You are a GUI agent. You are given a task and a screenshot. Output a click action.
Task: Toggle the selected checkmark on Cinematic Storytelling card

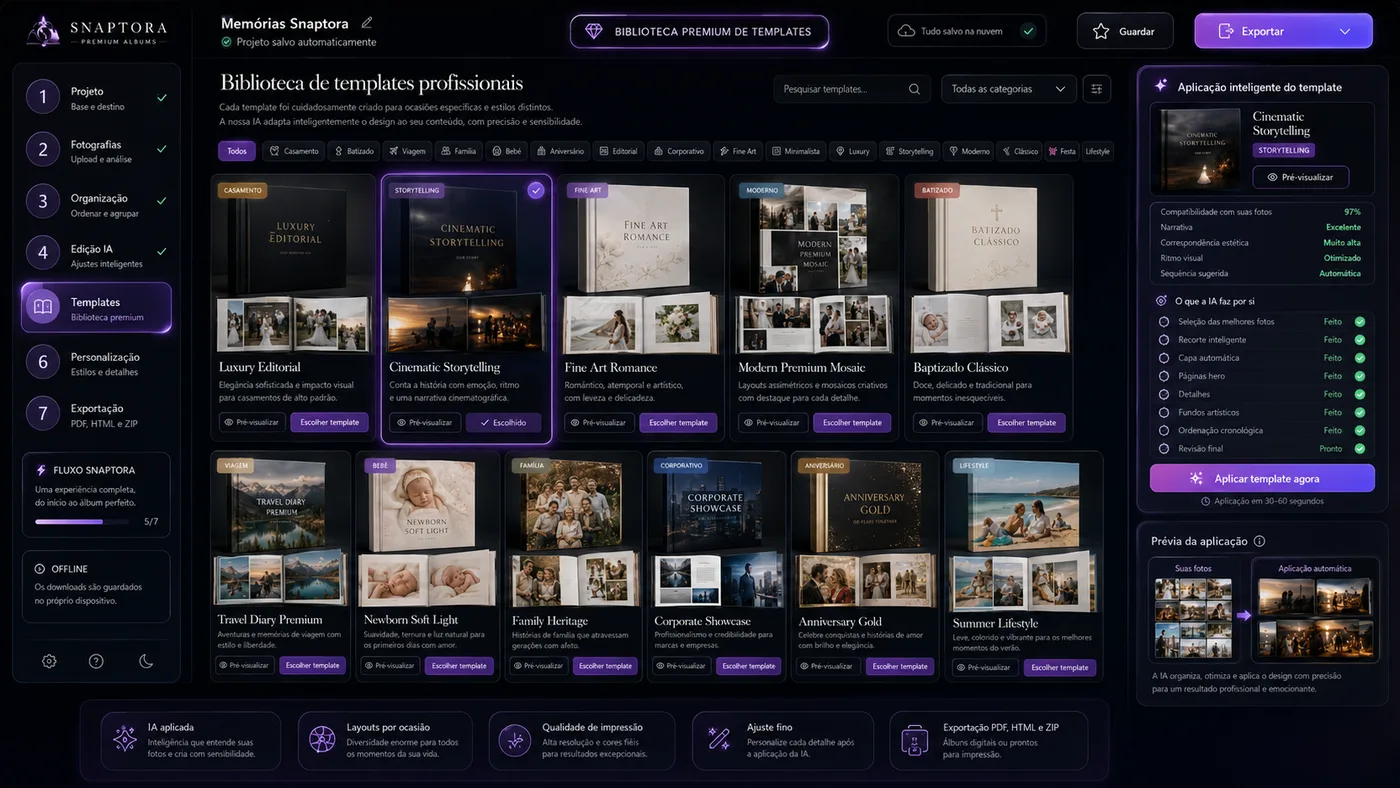(x=536, y=190)
